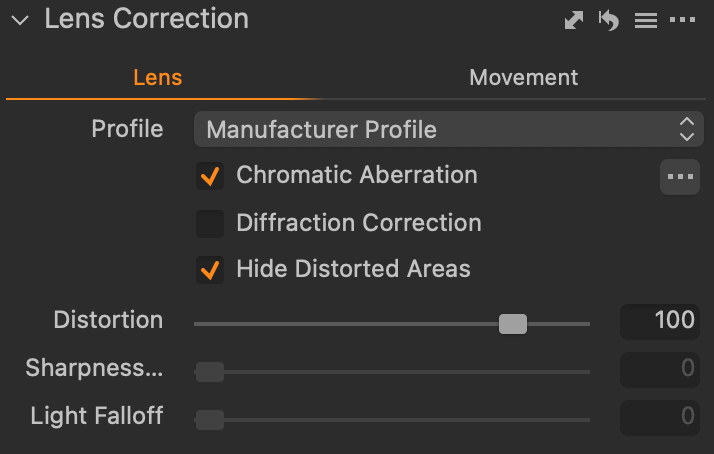Viewport: 714px width, 454px height.
Task: Click the Sharpness Falloff slider handle
Action: [x=210, y=372]
